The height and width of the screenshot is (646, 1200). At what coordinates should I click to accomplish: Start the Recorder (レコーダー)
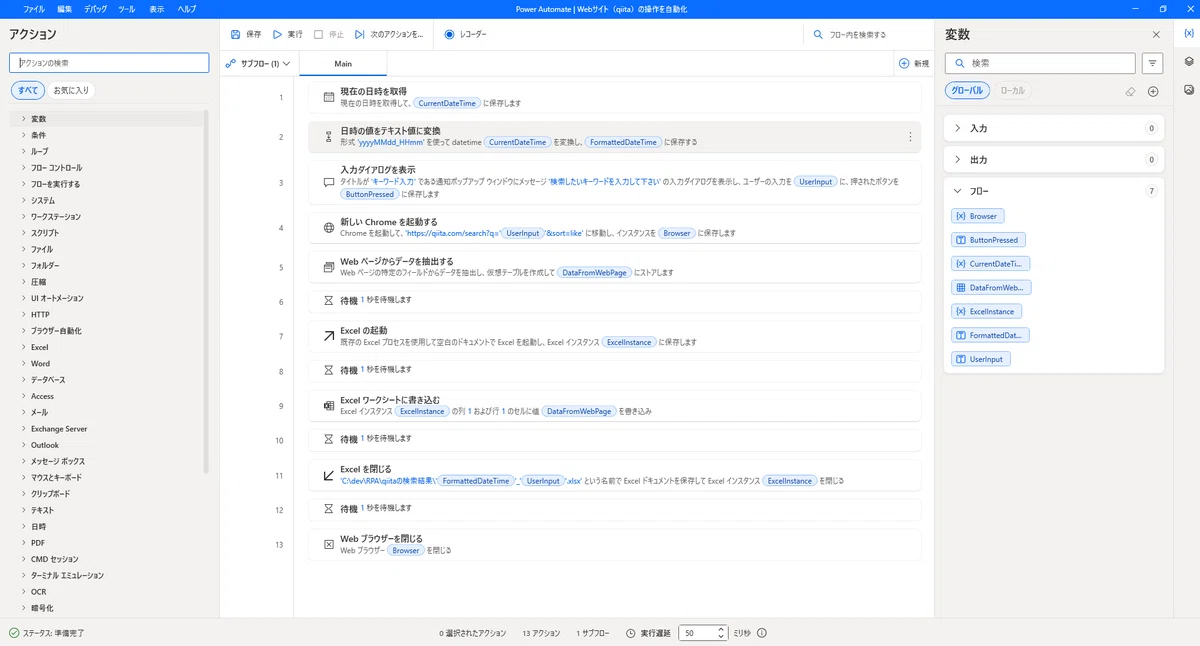(466, 34)
